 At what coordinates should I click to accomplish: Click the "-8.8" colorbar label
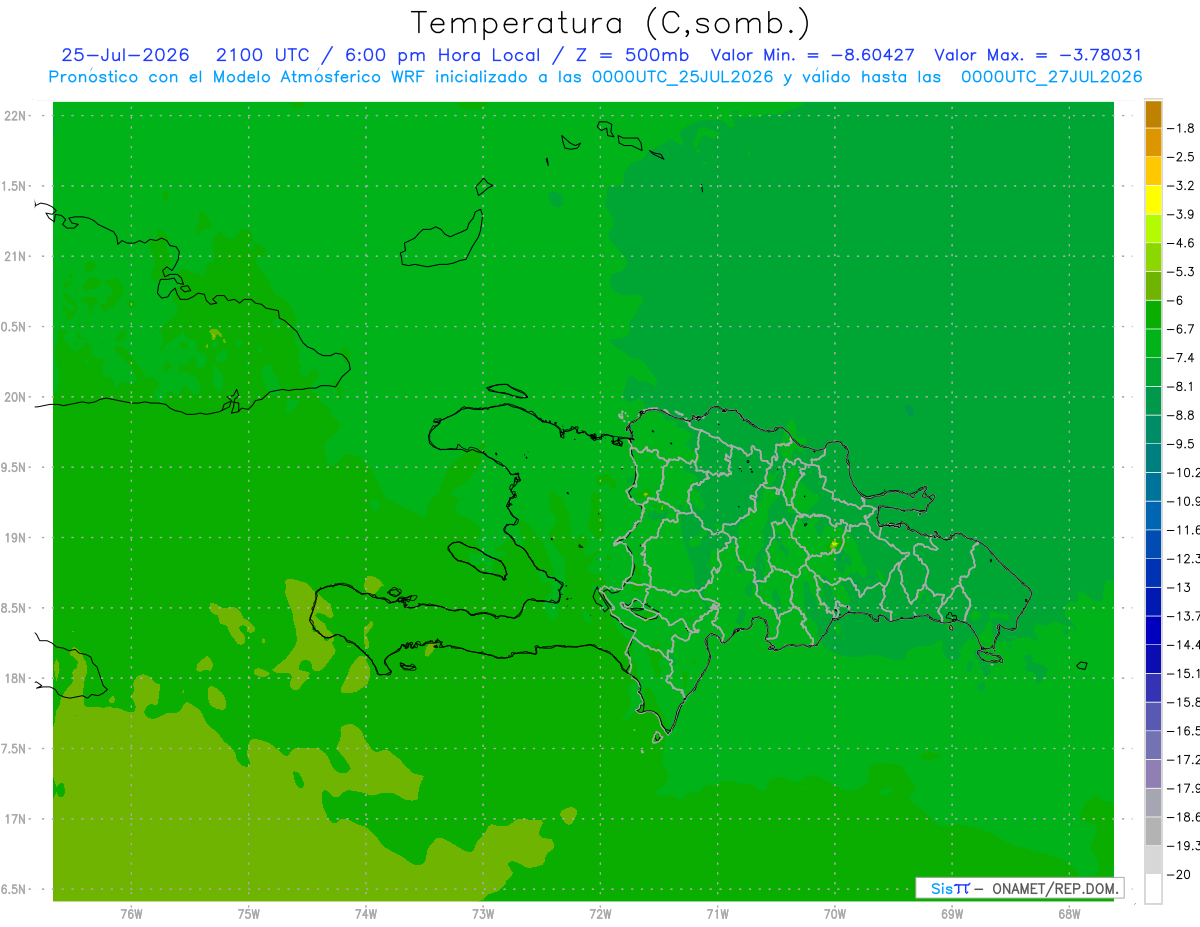[1183, 415]
